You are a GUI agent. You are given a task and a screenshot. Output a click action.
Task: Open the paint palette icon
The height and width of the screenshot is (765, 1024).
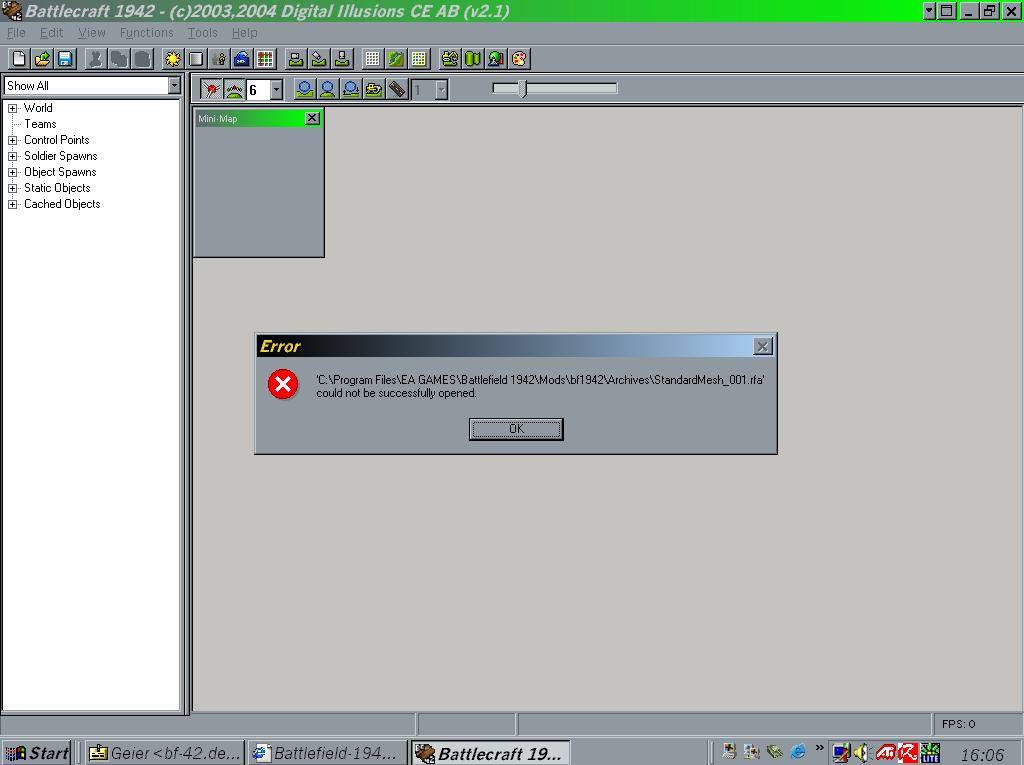coord(519,59)
